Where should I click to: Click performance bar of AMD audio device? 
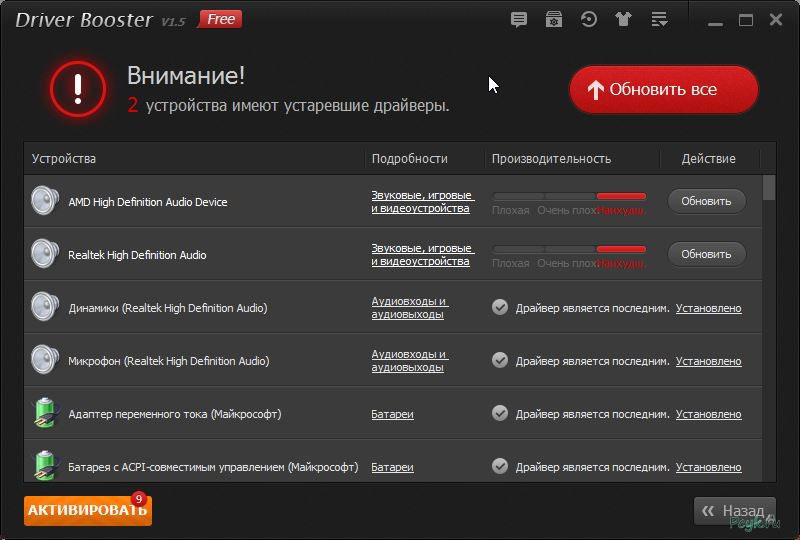coord(569,196)
